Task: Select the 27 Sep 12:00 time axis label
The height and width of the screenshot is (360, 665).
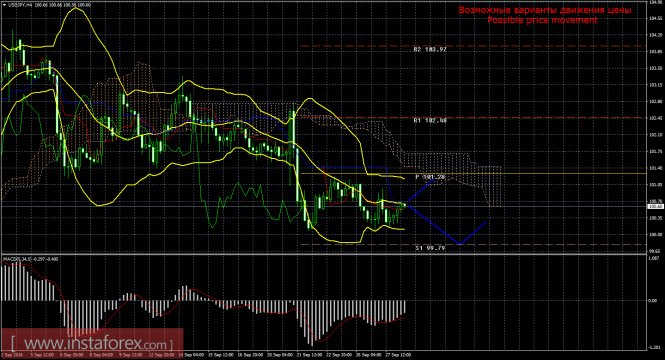Action: coord(399,354)
